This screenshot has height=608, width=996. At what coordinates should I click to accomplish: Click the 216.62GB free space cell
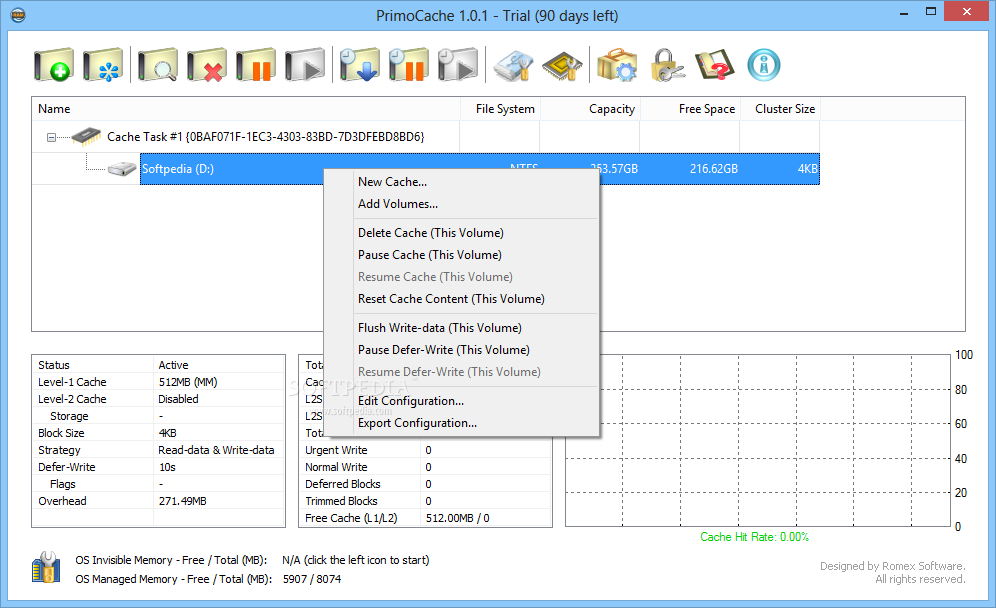coord(714,169)
